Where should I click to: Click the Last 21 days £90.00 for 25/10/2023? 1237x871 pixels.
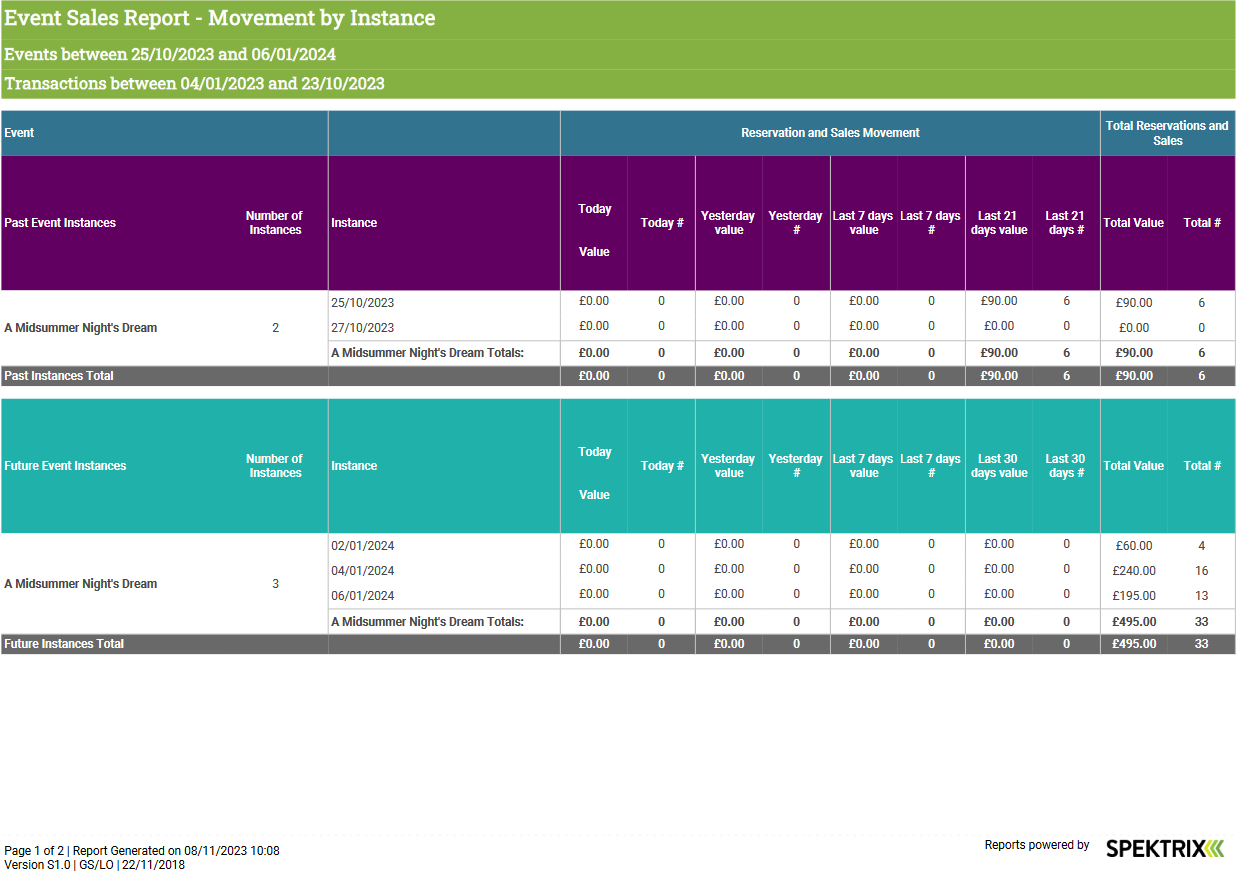click(999, 301)
